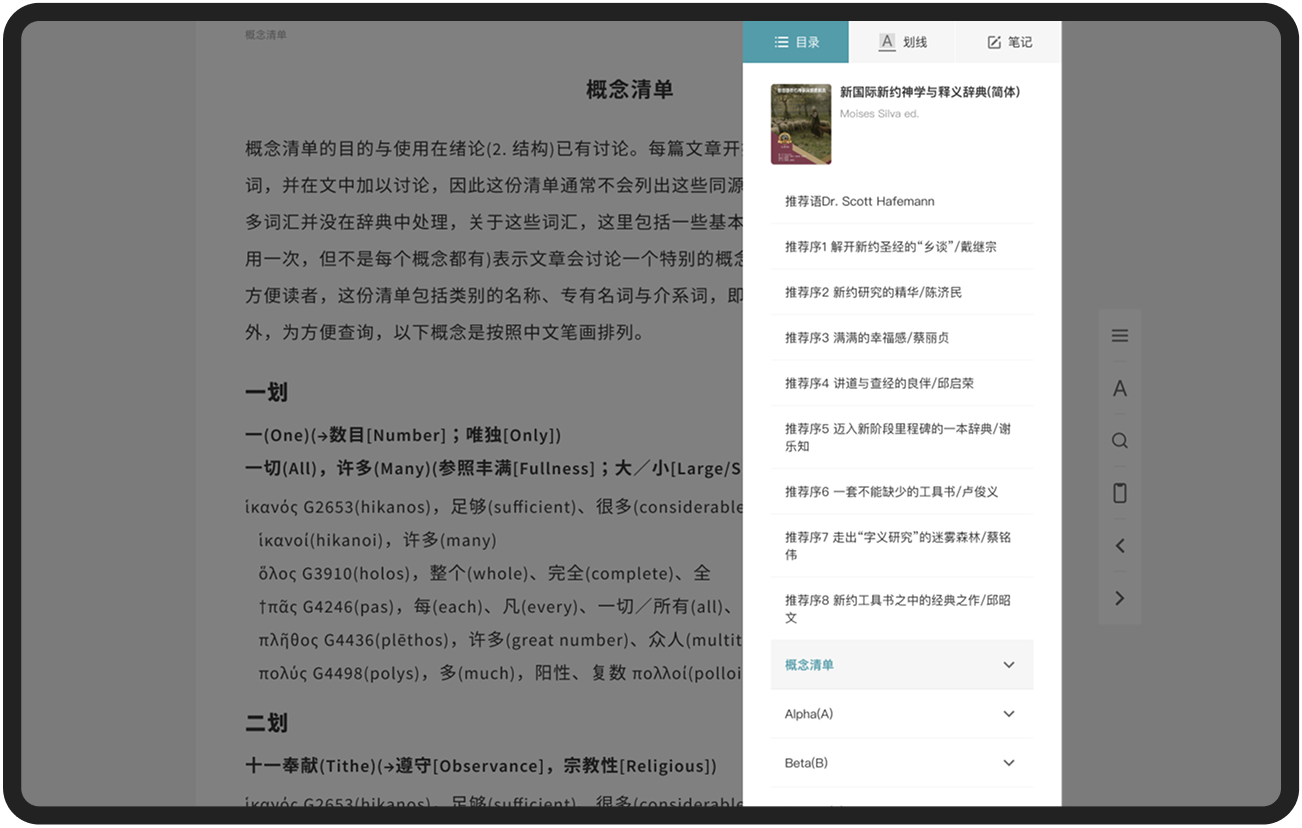The image size is (1302, 828).
Task: Go to next page with right arrow
Action: (x=1119, y=598)
